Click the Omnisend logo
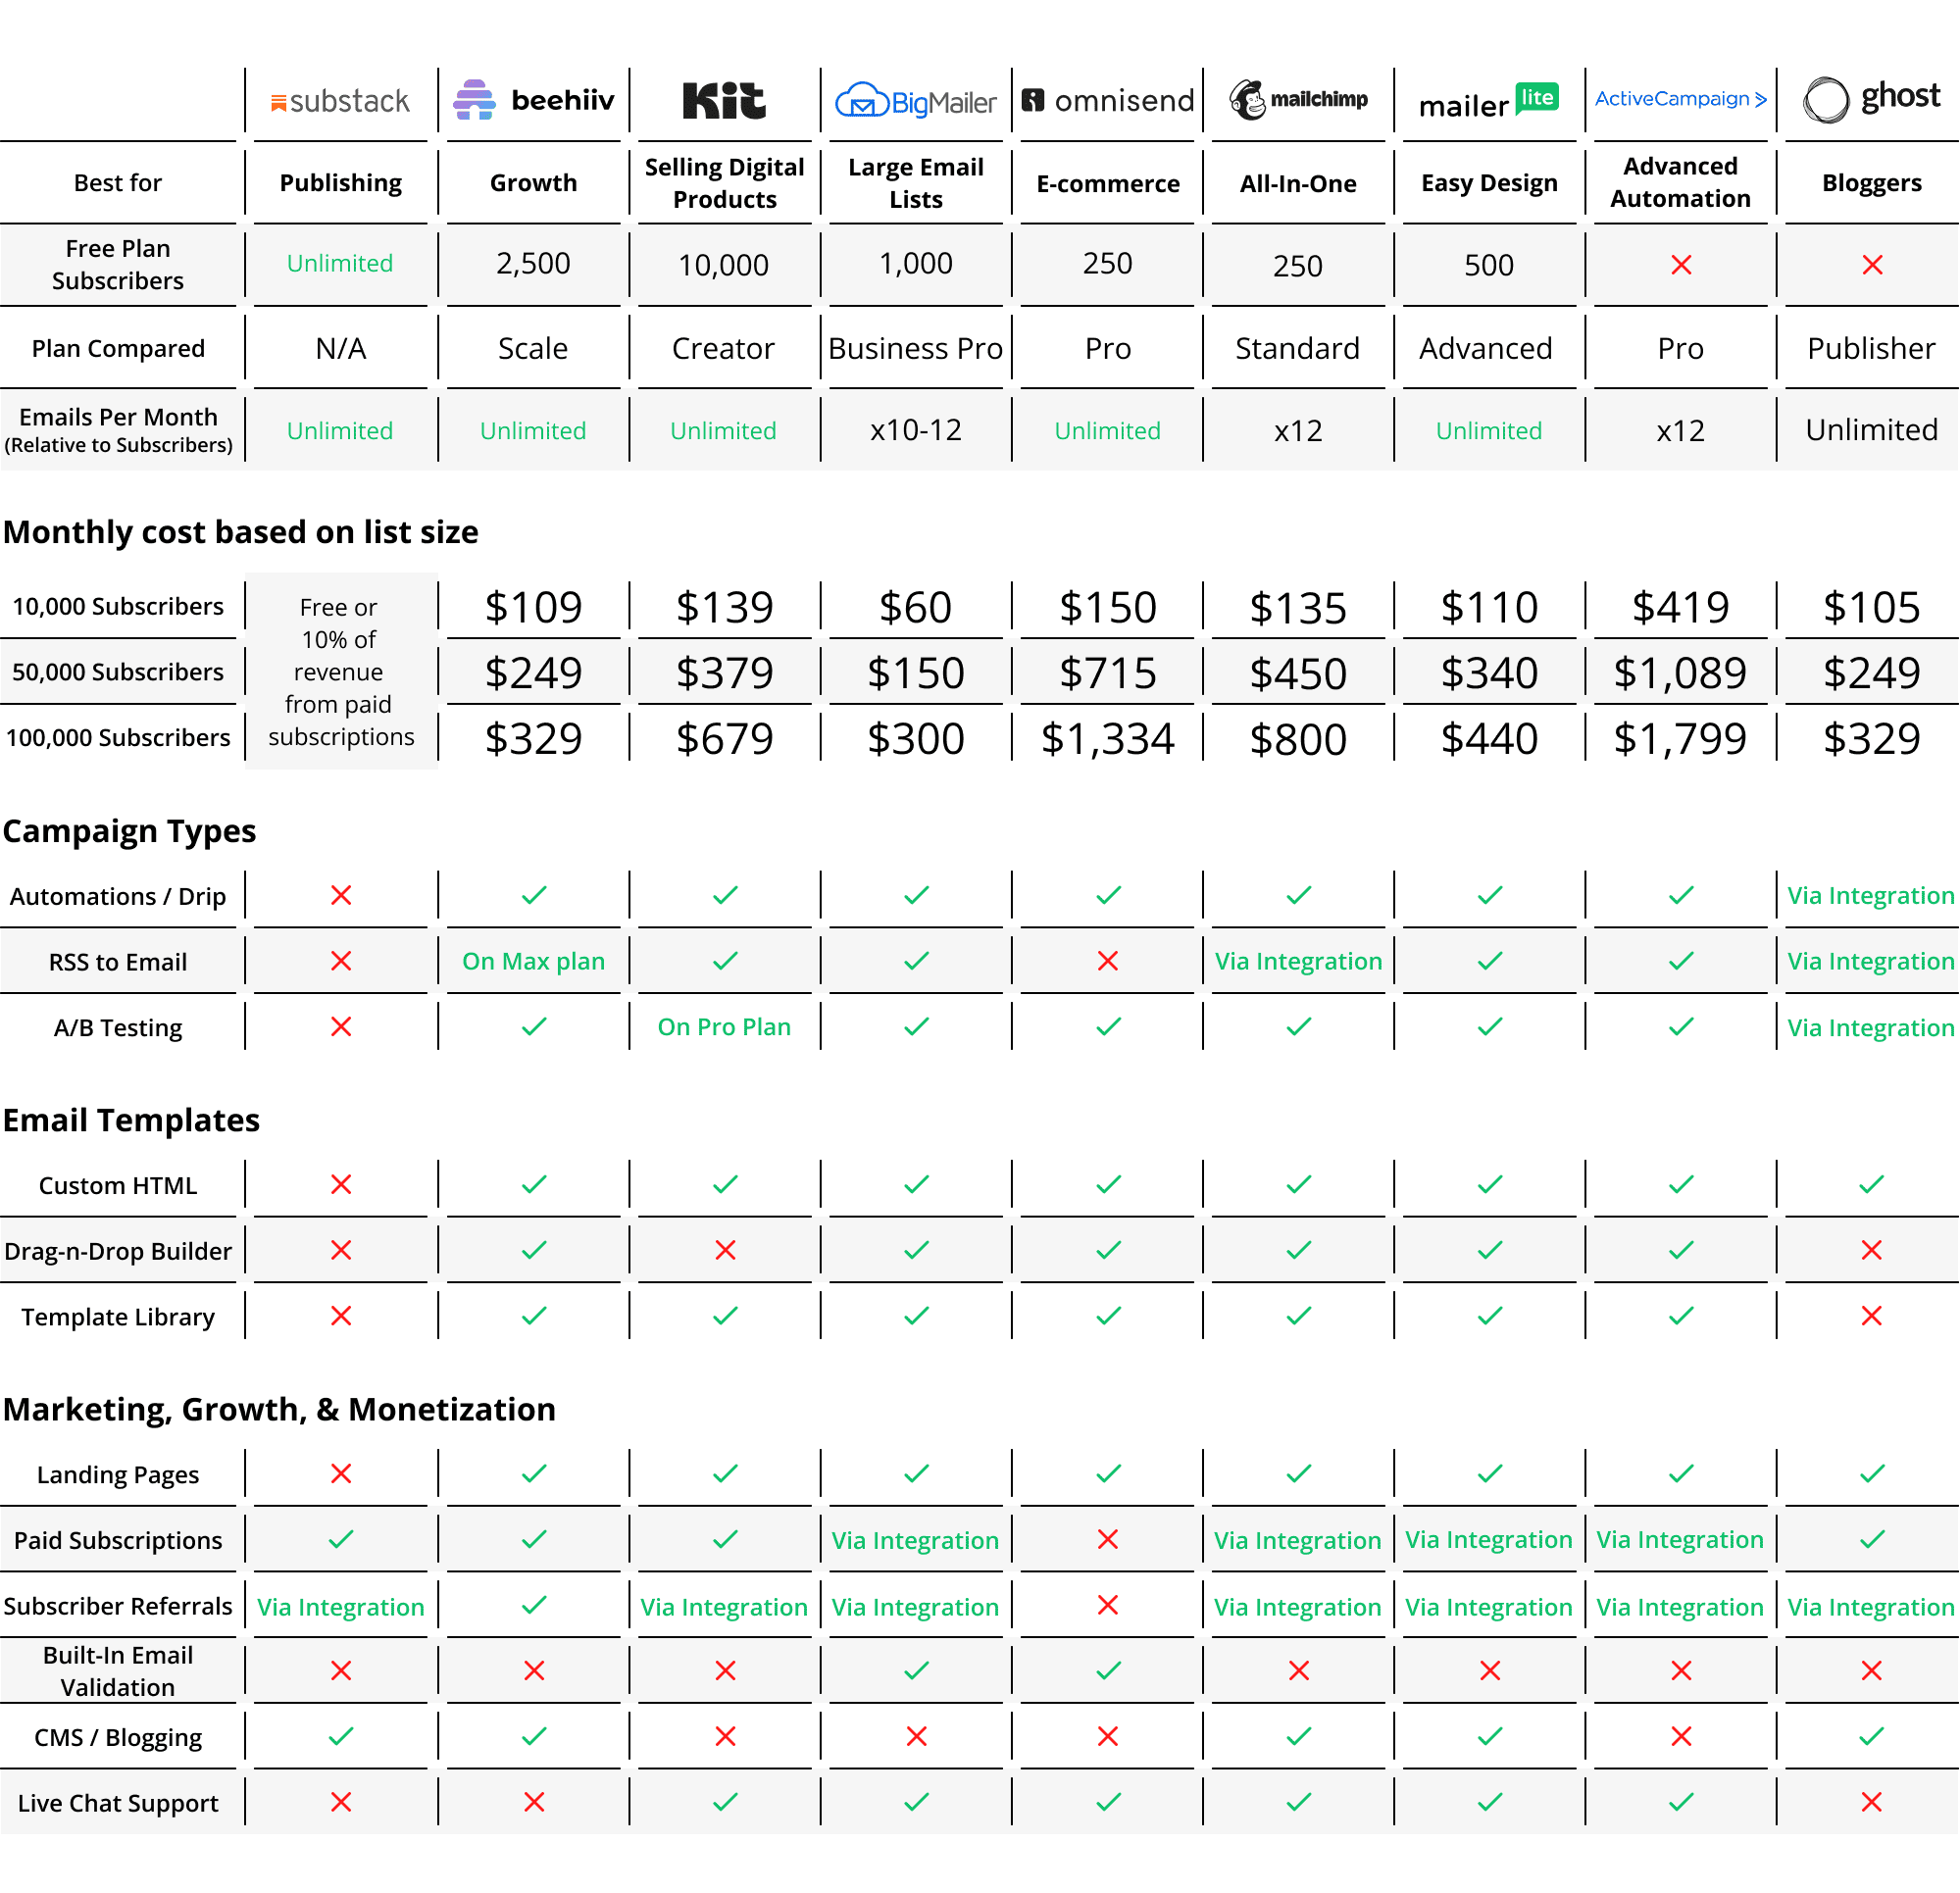This screenshot has width=1960, height=1893. coord(1106,100)
